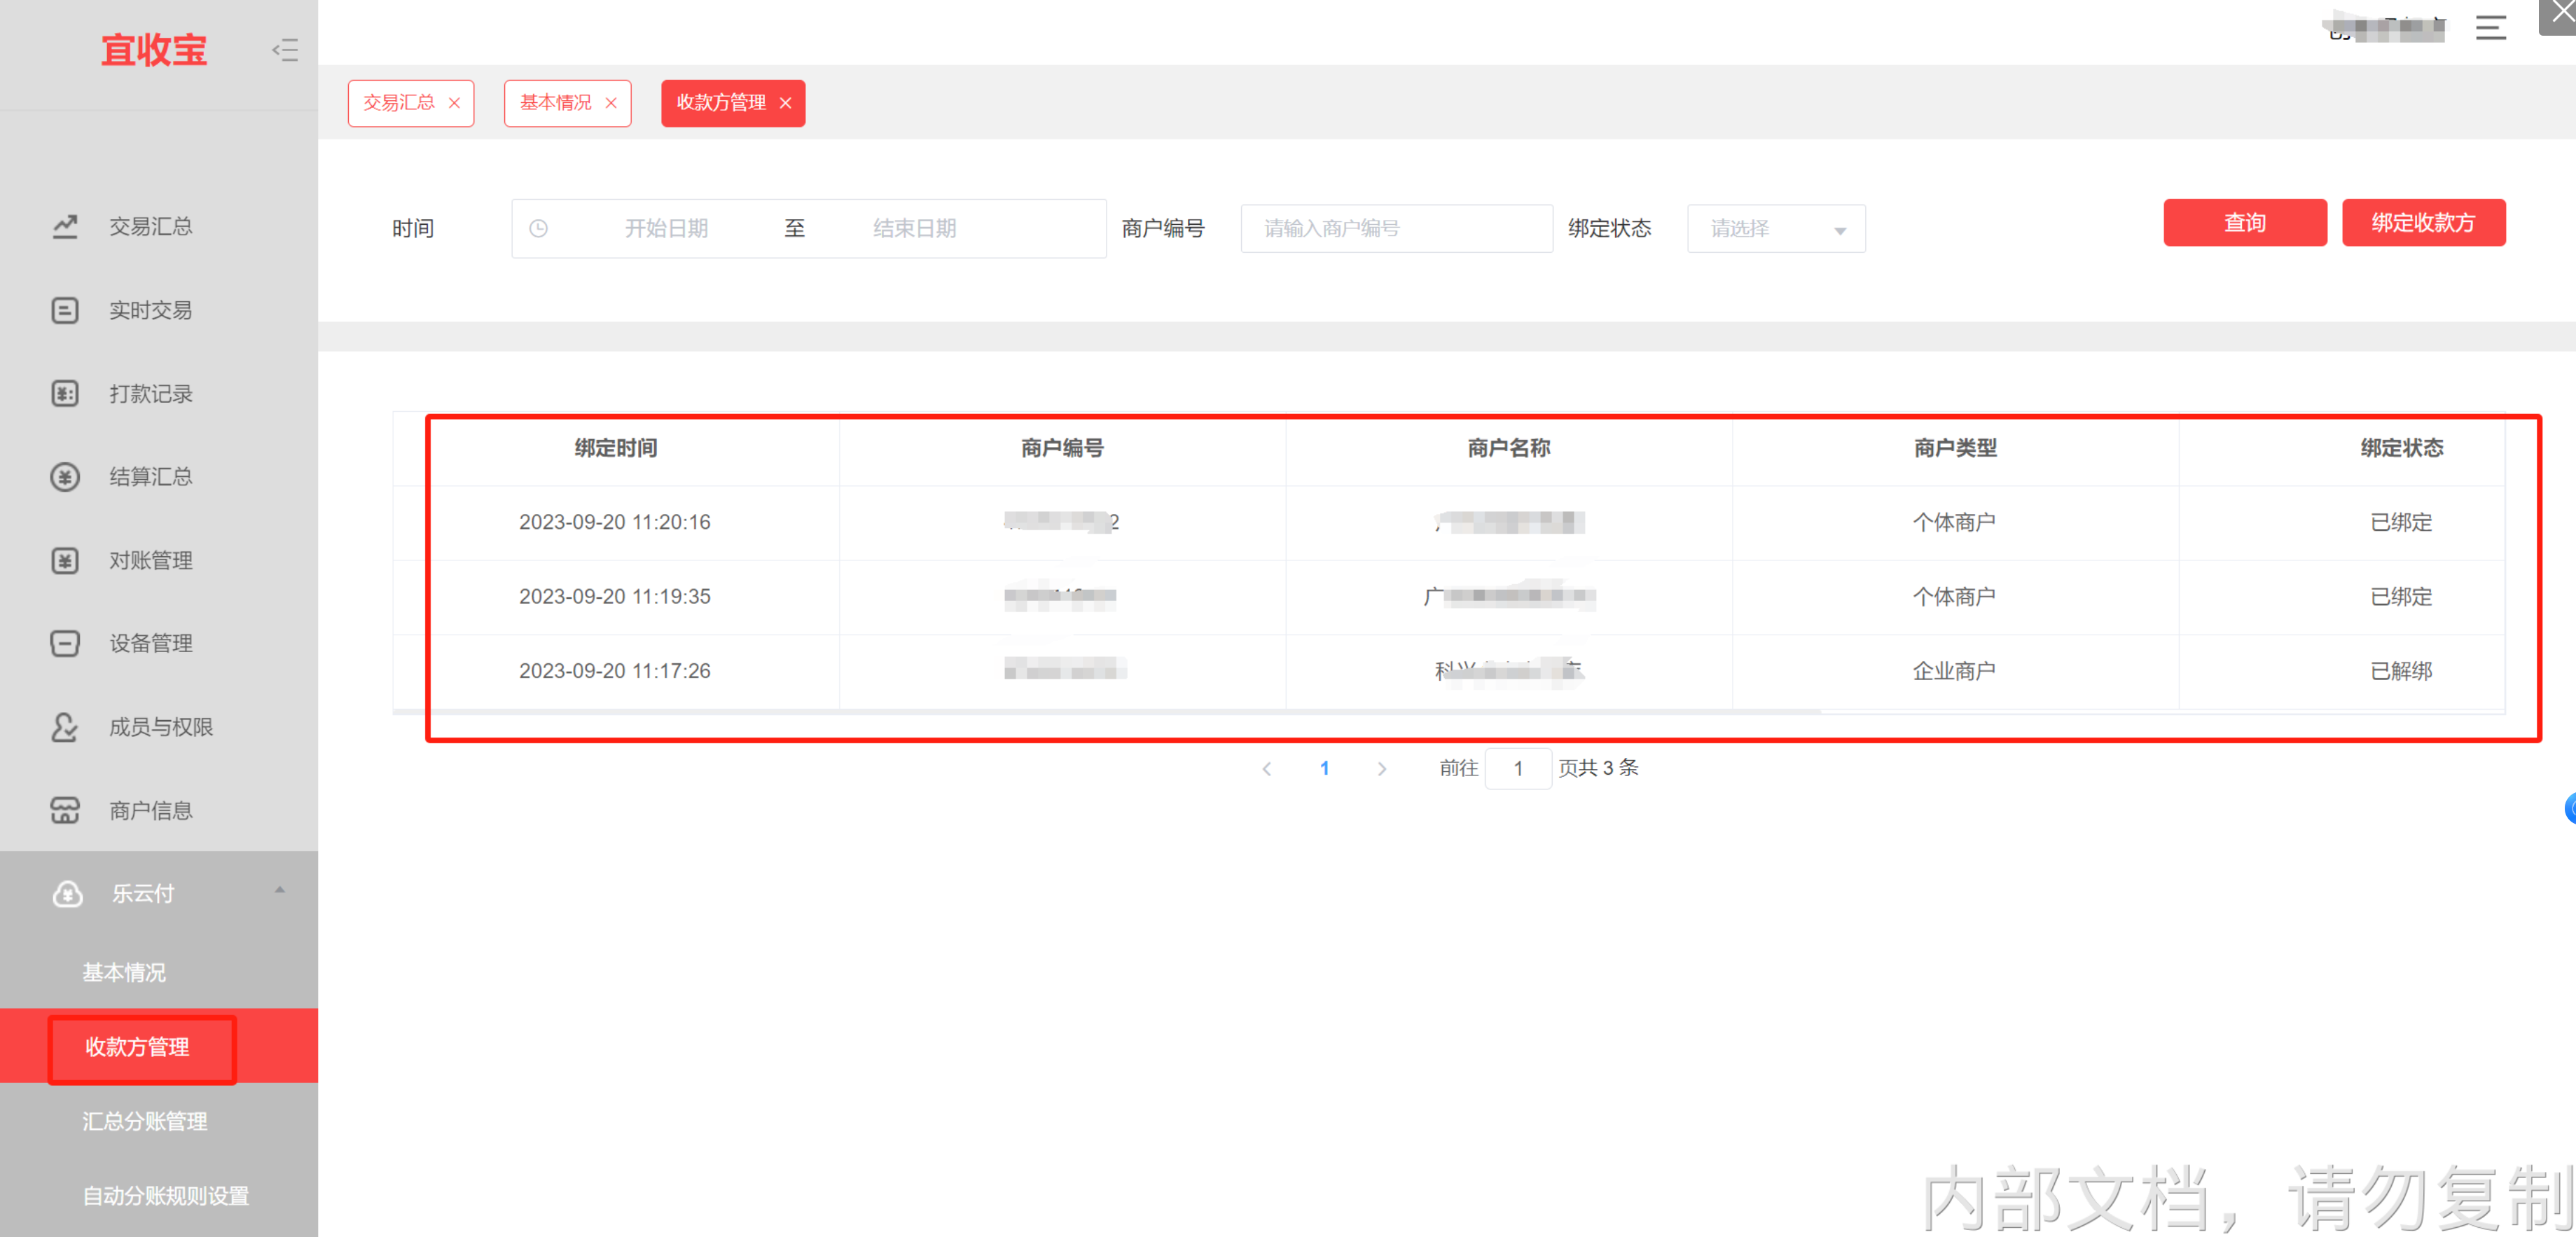
Task: Close the 交易汇总 tab
Action: pyautogui.click(x=454, y=103)
